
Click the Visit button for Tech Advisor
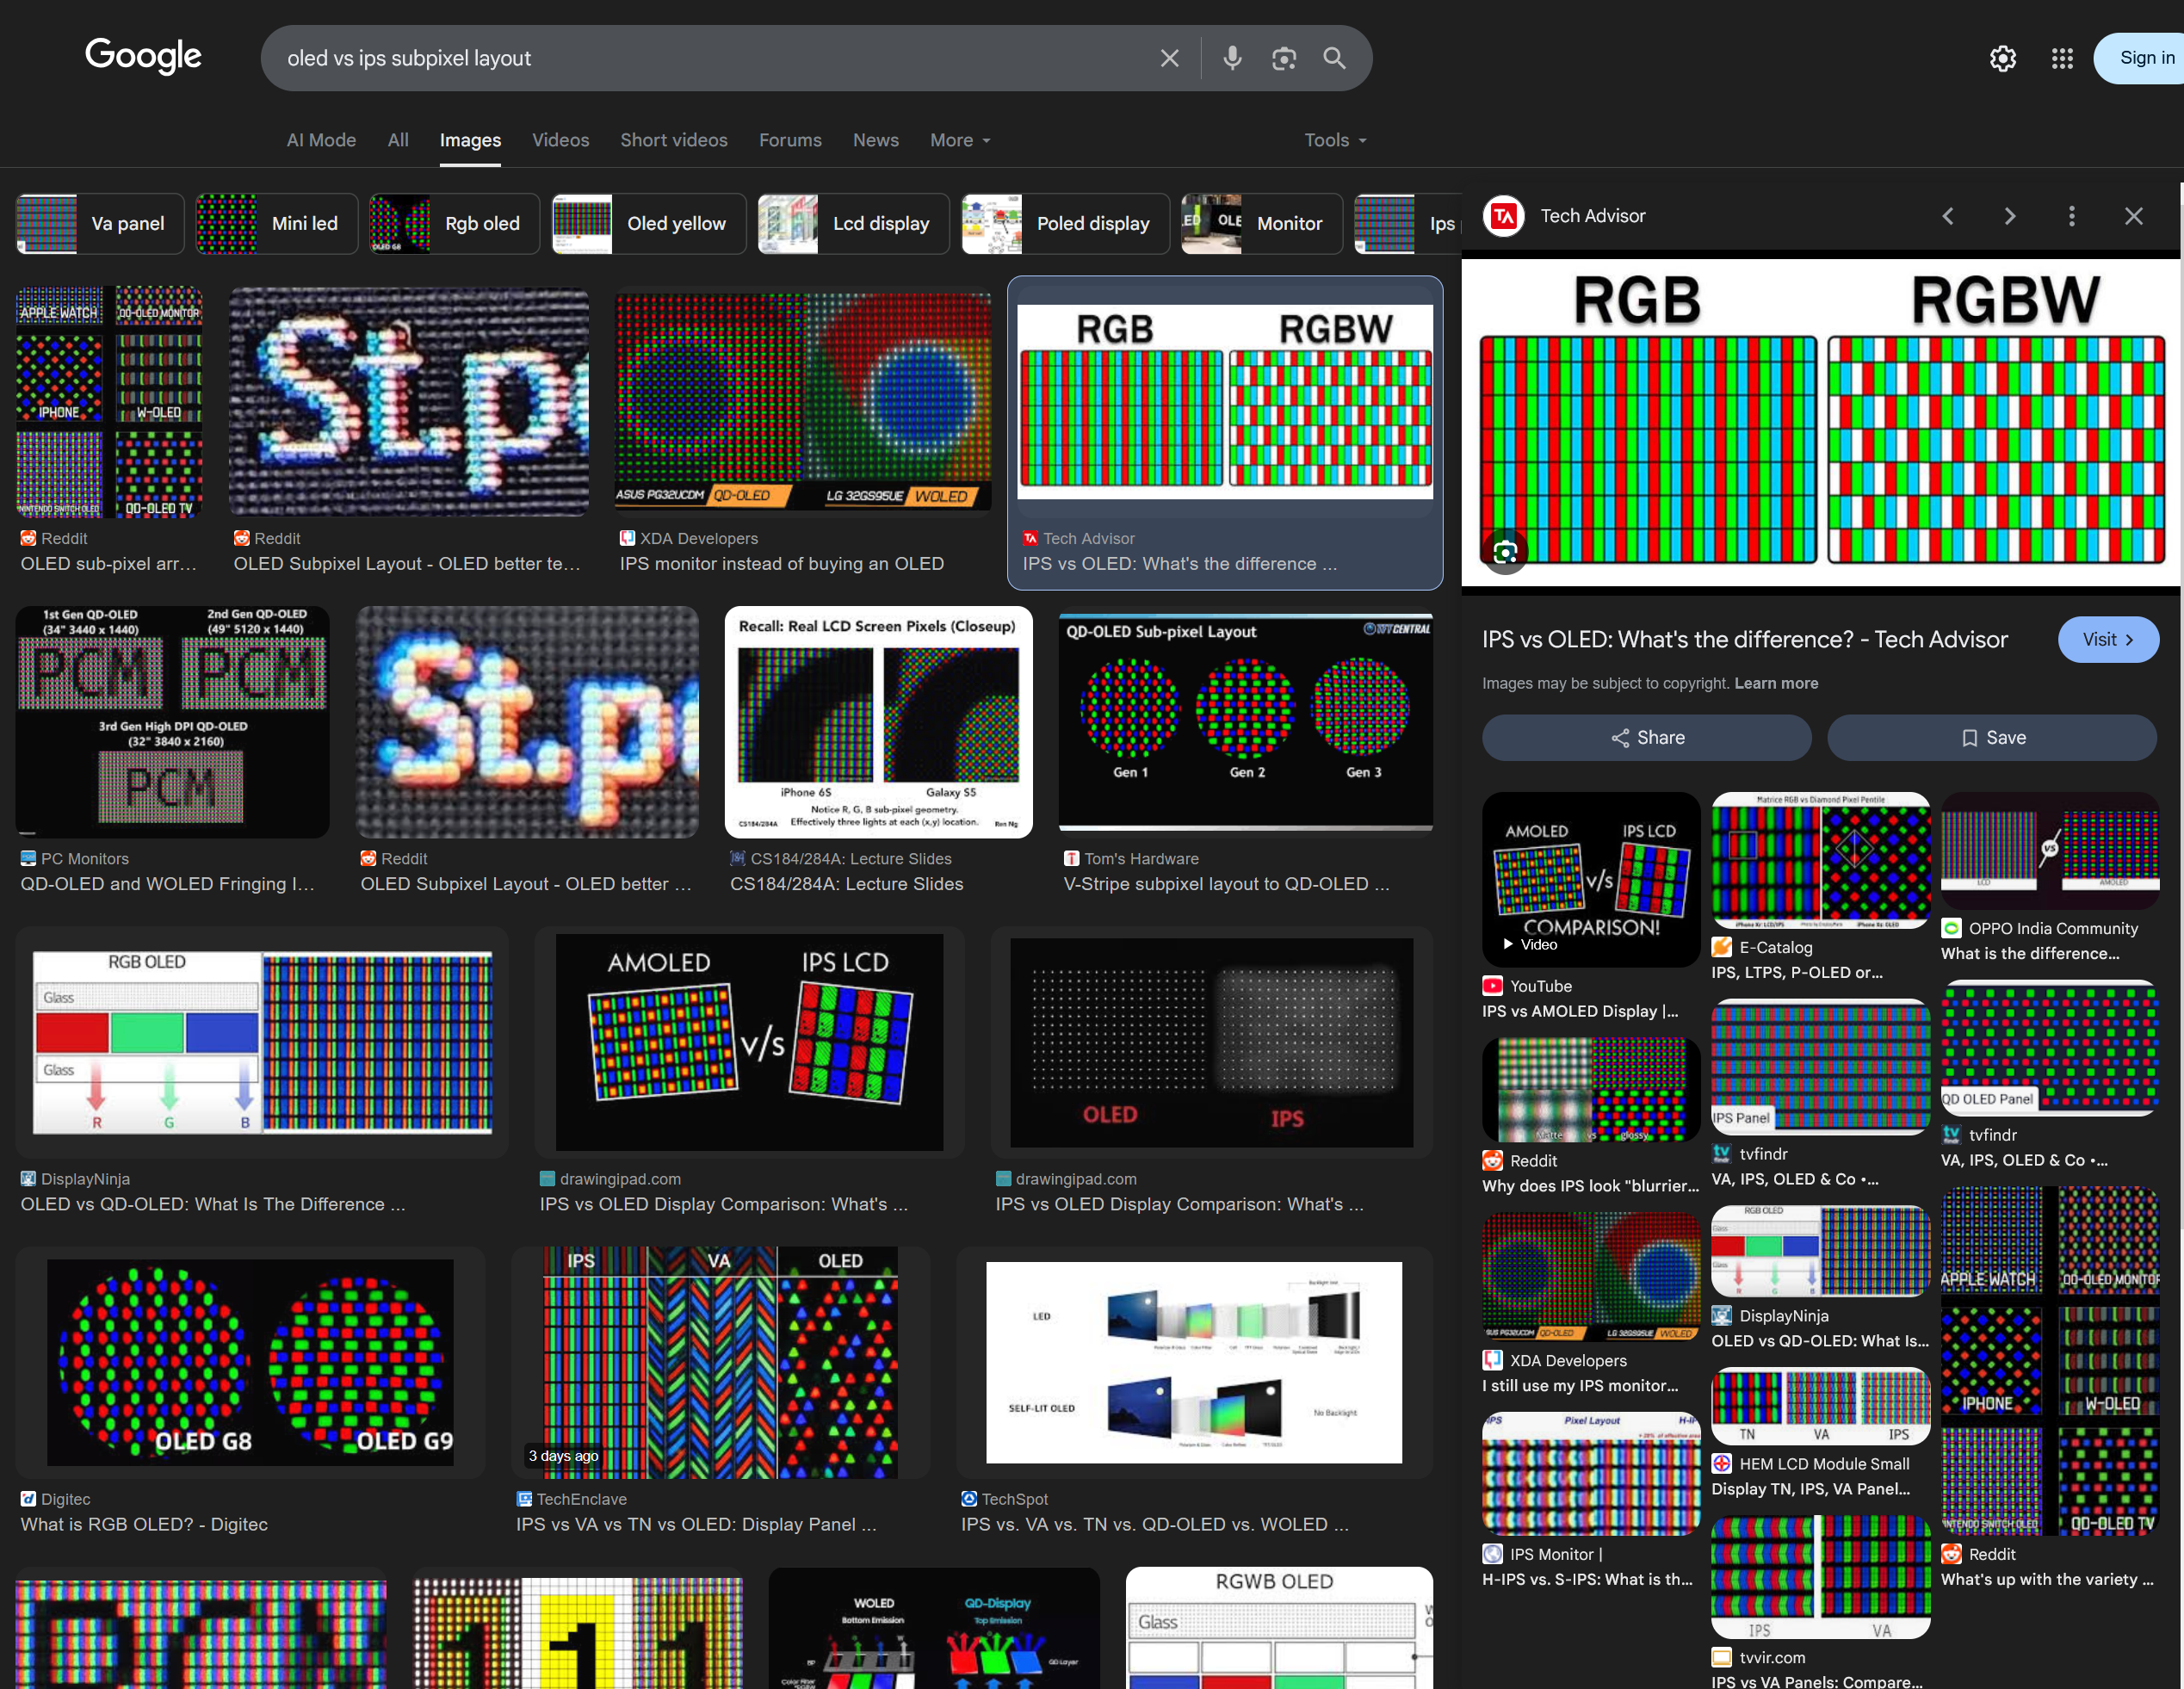tap(2107, 639)
